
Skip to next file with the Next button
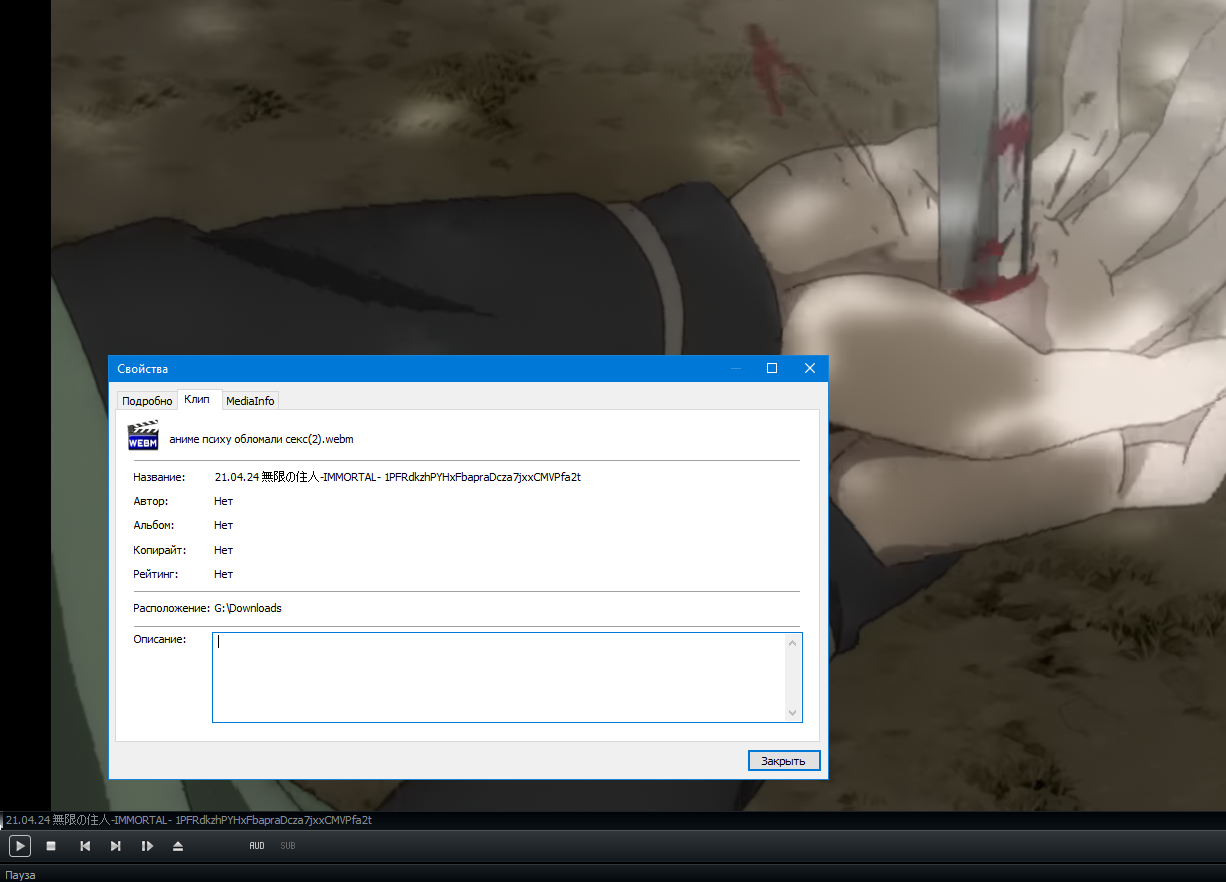pos(116,846)
